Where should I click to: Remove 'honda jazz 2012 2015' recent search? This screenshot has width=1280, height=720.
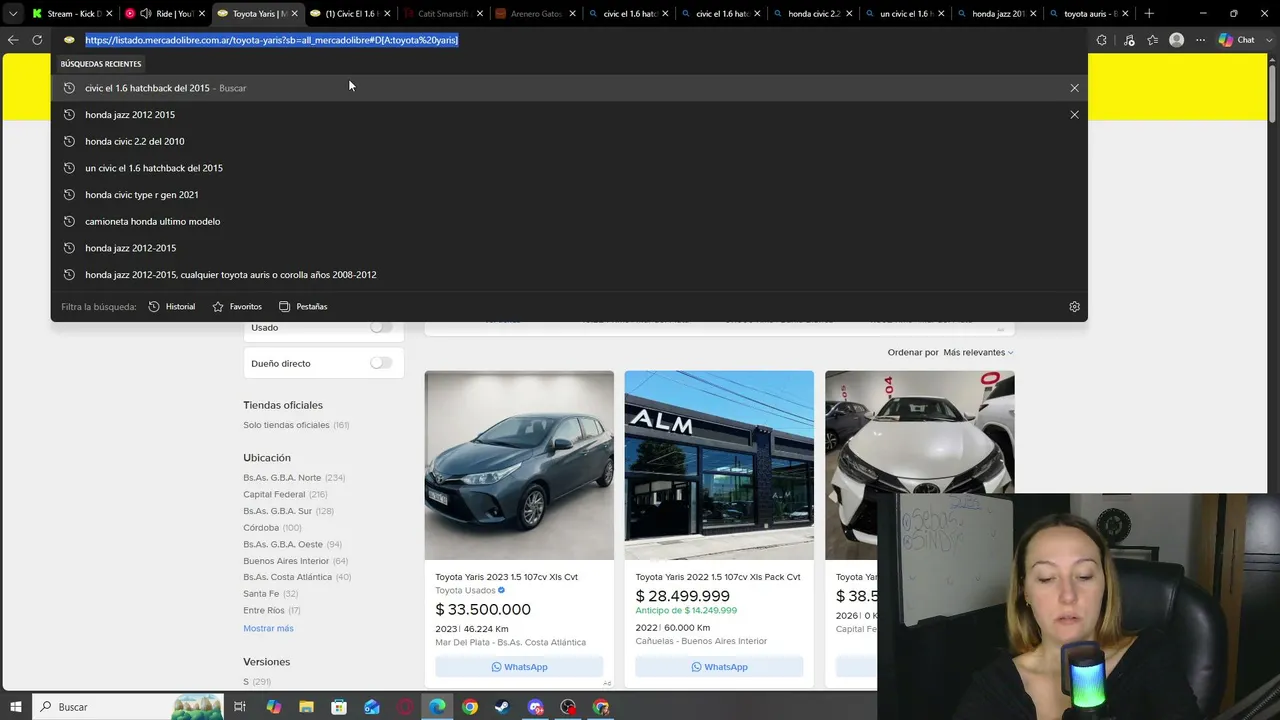point(1074,115)
